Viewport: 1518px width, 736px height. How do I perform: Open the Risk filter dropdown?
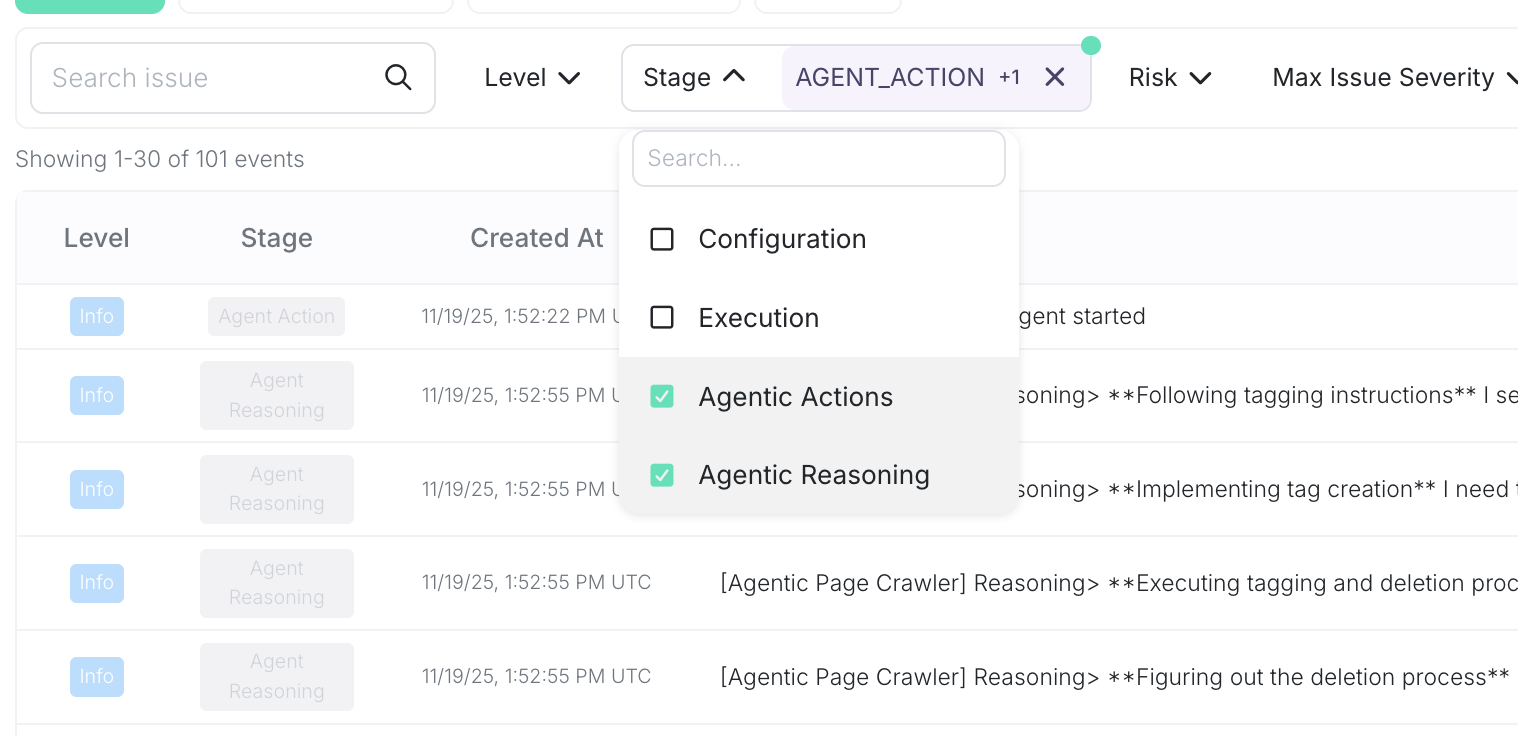(1170, 77)
